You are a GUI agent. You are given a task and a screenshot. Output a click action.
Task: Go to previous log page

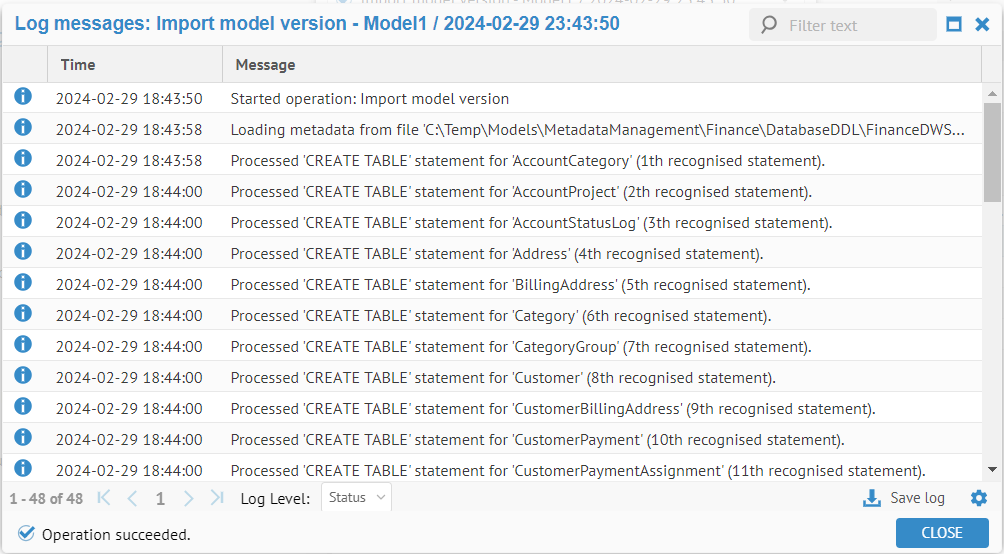click(x=132, y=498)
